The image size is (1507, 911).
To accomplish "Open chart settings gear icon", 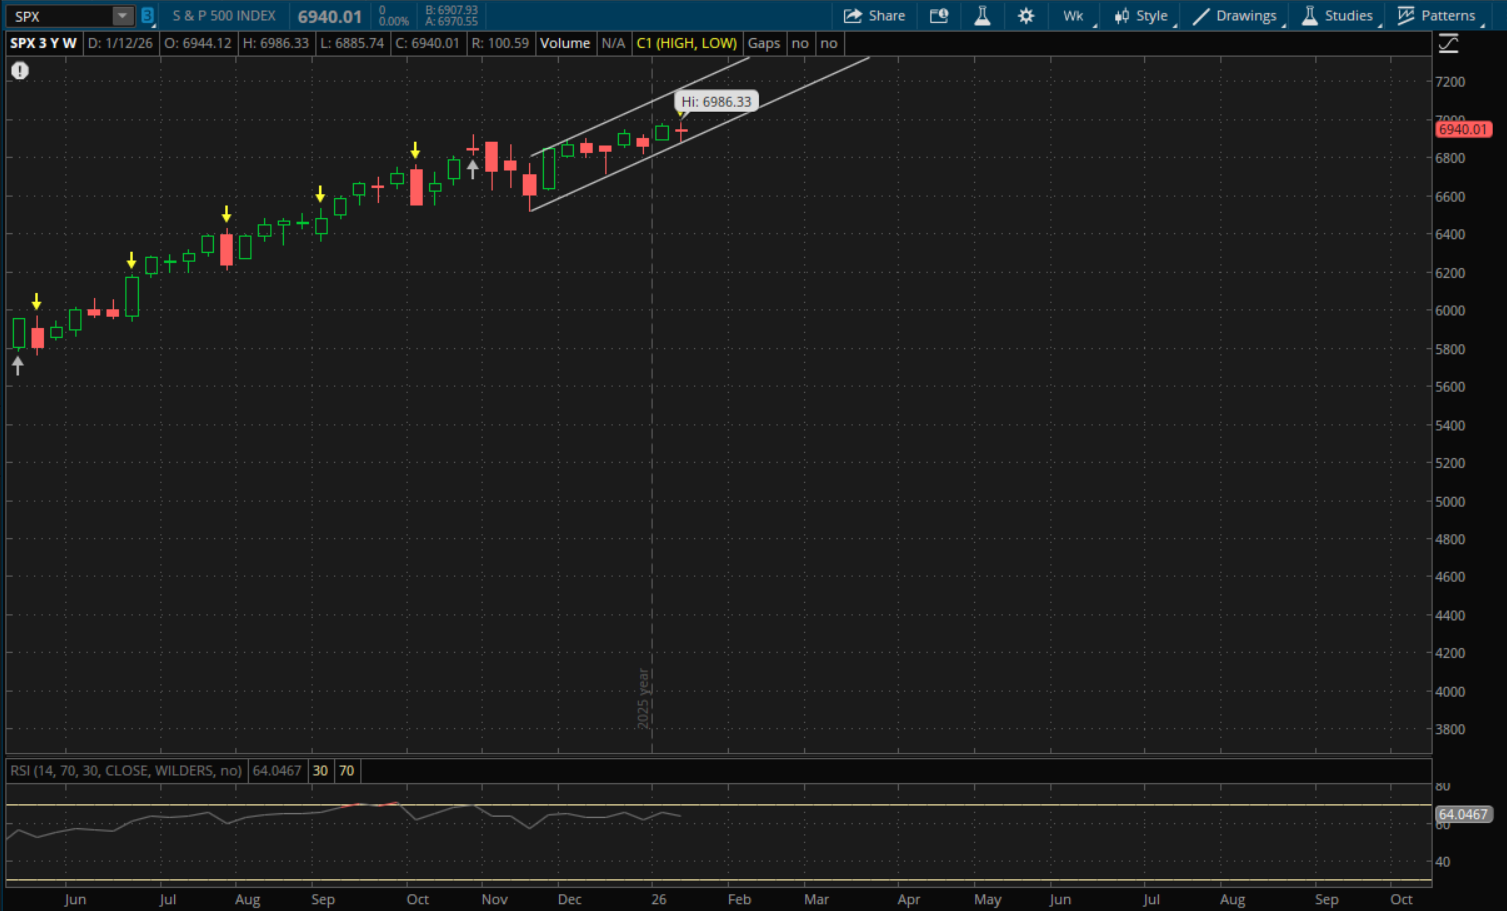I will [x=1026, y=16].
